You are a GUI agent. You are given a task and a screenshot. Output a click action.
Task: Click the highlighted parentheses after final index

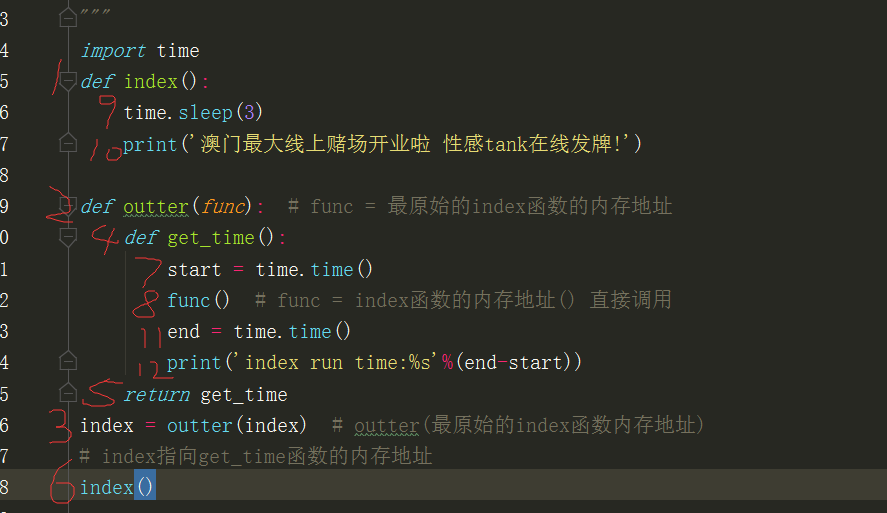(144, 487)
